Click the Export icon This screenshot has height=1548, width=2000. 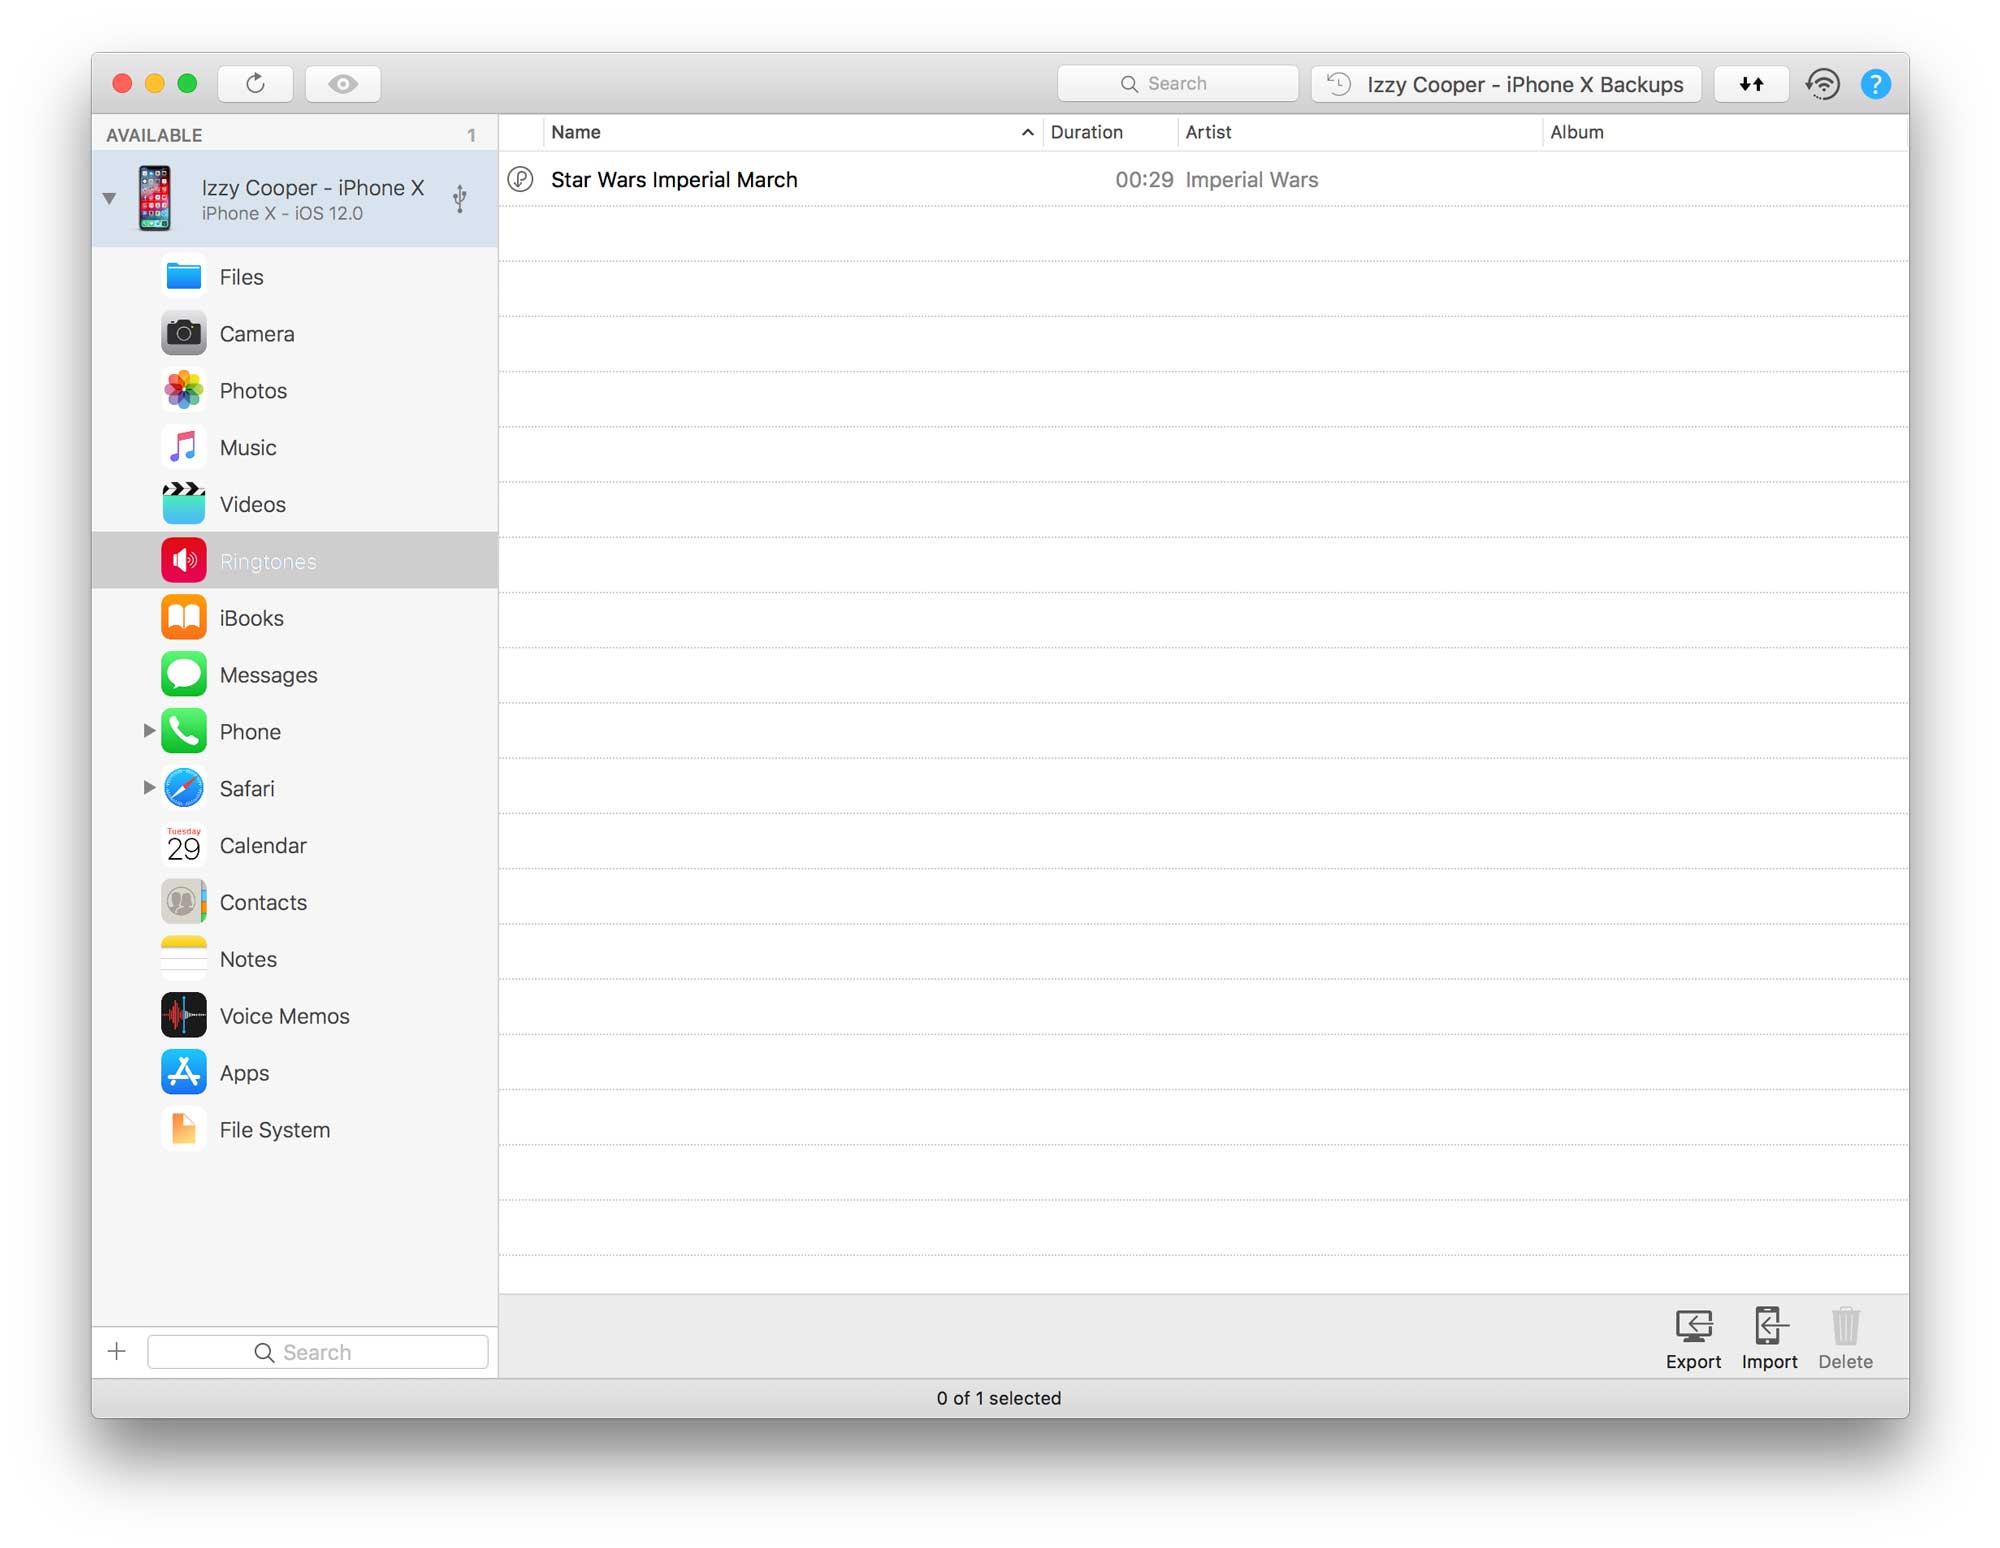click(1693, 1327)
